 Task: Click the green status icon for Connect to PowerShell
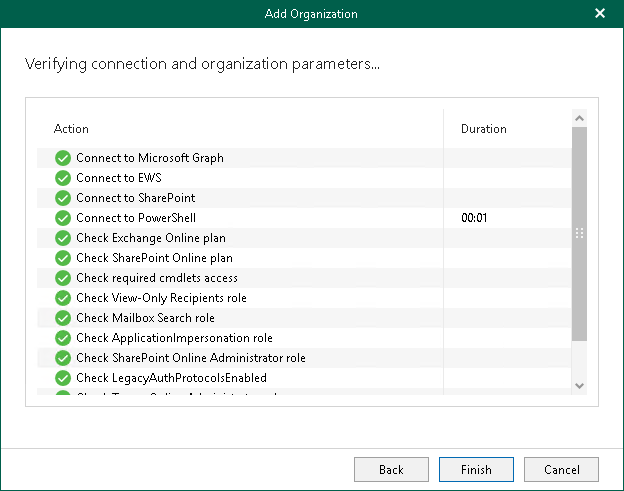(63, 218)
